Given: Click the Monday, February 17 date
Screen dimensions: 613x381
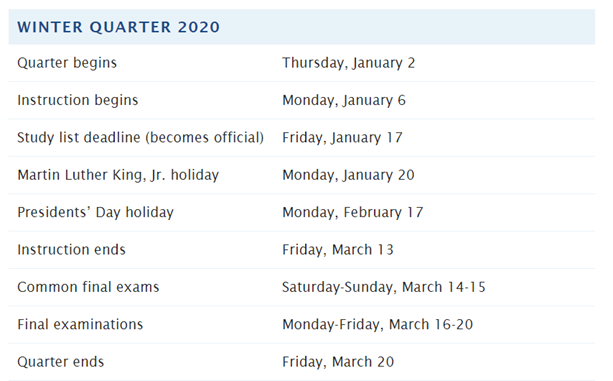Looking at the screenshot, I should coord(353,212).
